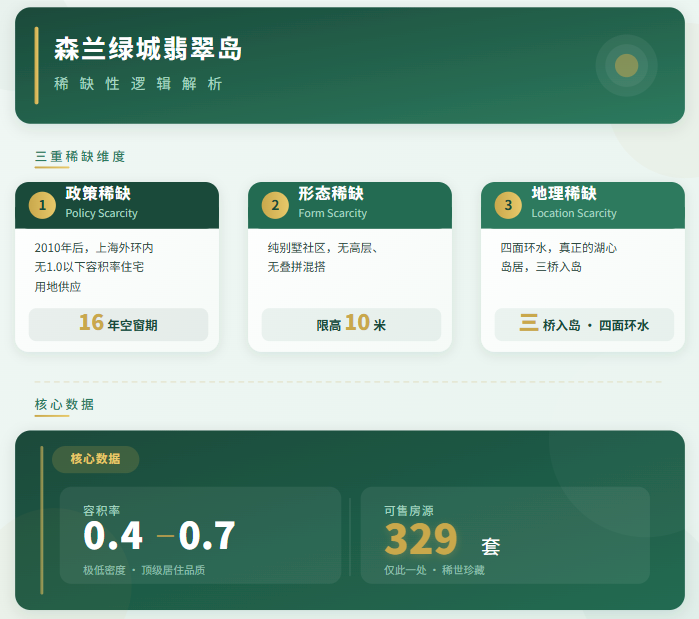Viewport: 699px width, 619px height.
Task: Click the Form Scarcity subtitle
Action: tap(333, 213)
